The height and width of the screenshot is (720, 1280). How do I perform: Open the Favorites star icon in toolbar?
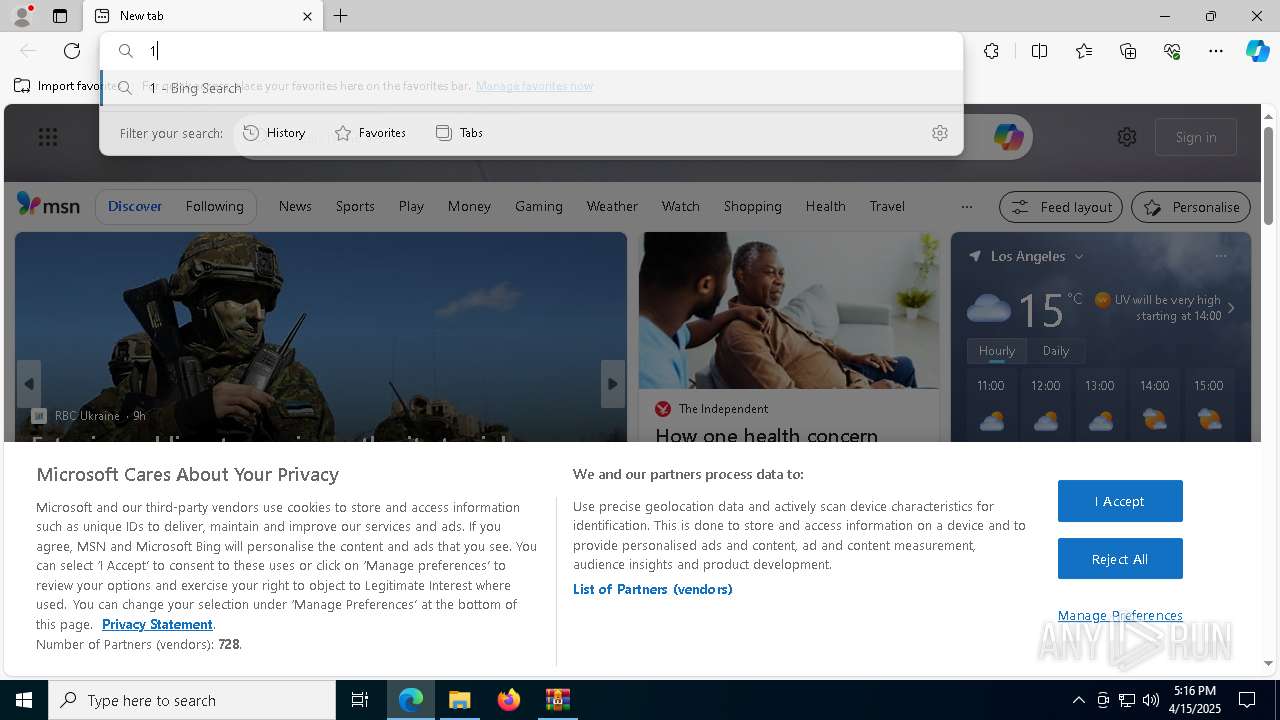pos(1084,51)
